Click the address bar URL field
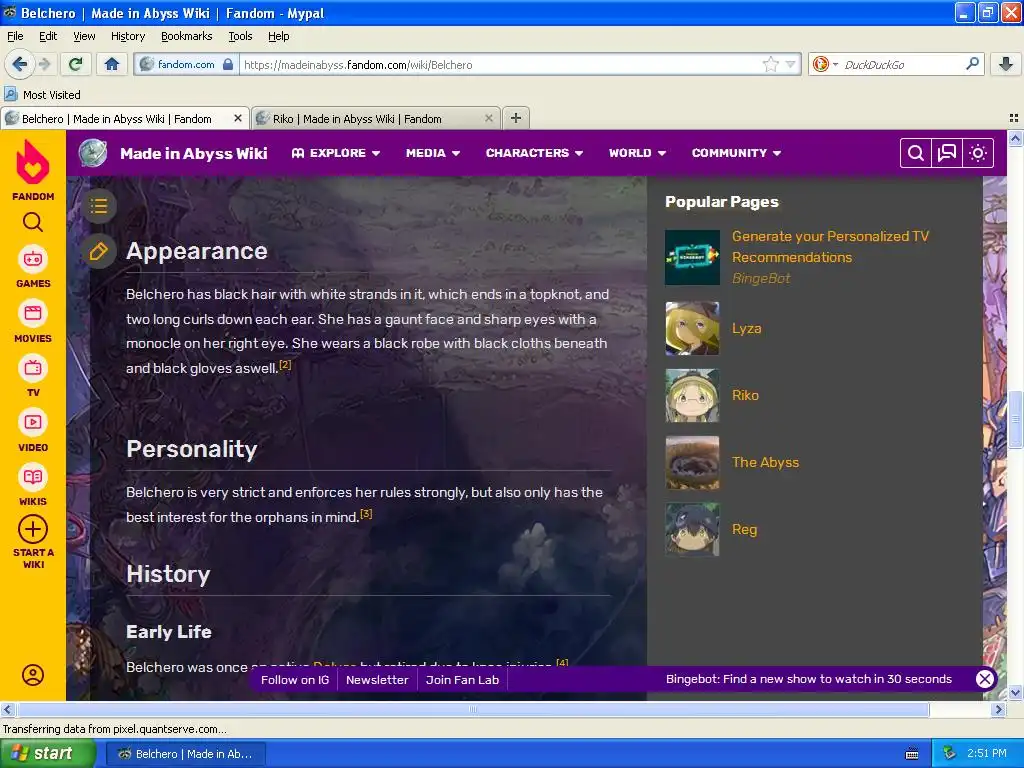Viewport: 1024px width, 768px height. coord(500,64)
